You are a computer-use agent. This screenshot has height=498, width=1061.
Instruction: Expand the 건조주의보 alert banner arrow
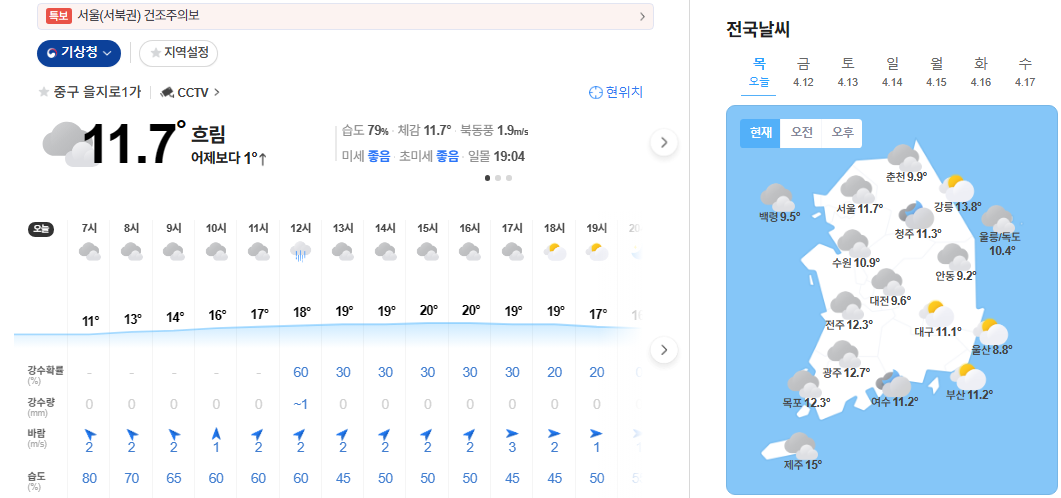pyautogui.click(x=641, y=17)
